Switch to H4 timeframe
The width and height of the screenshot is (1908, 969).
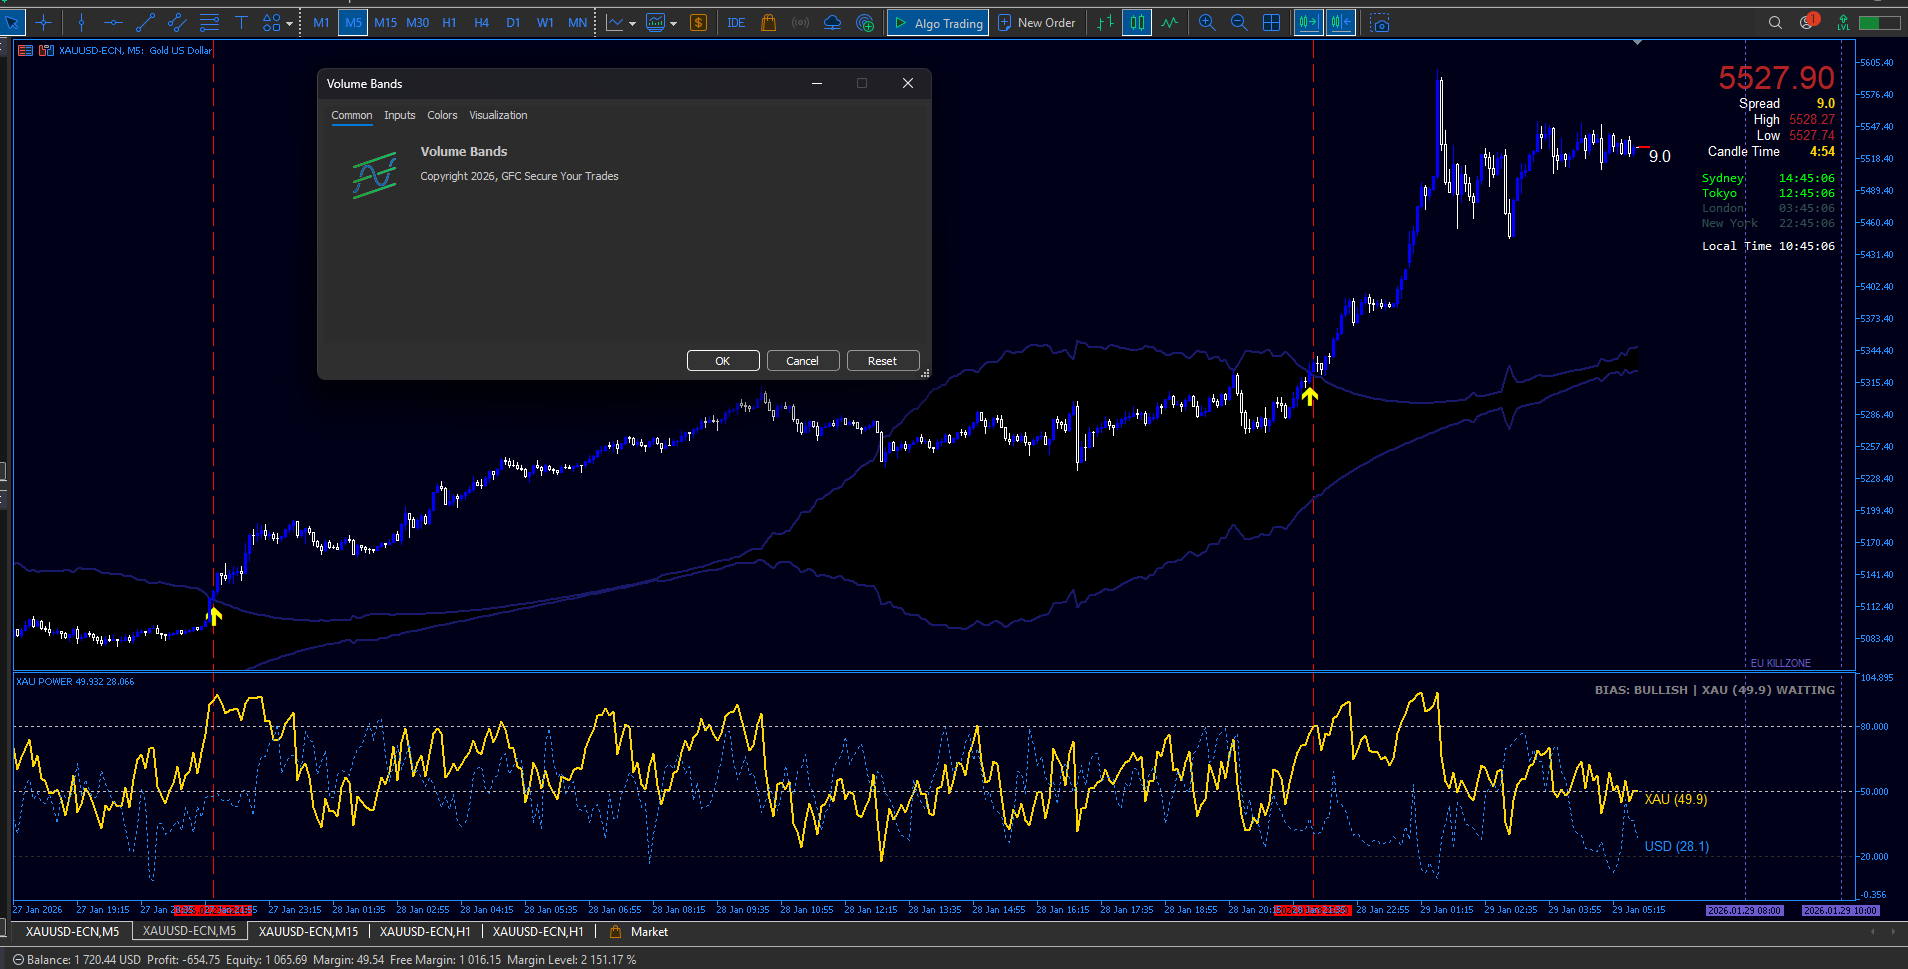481,22
